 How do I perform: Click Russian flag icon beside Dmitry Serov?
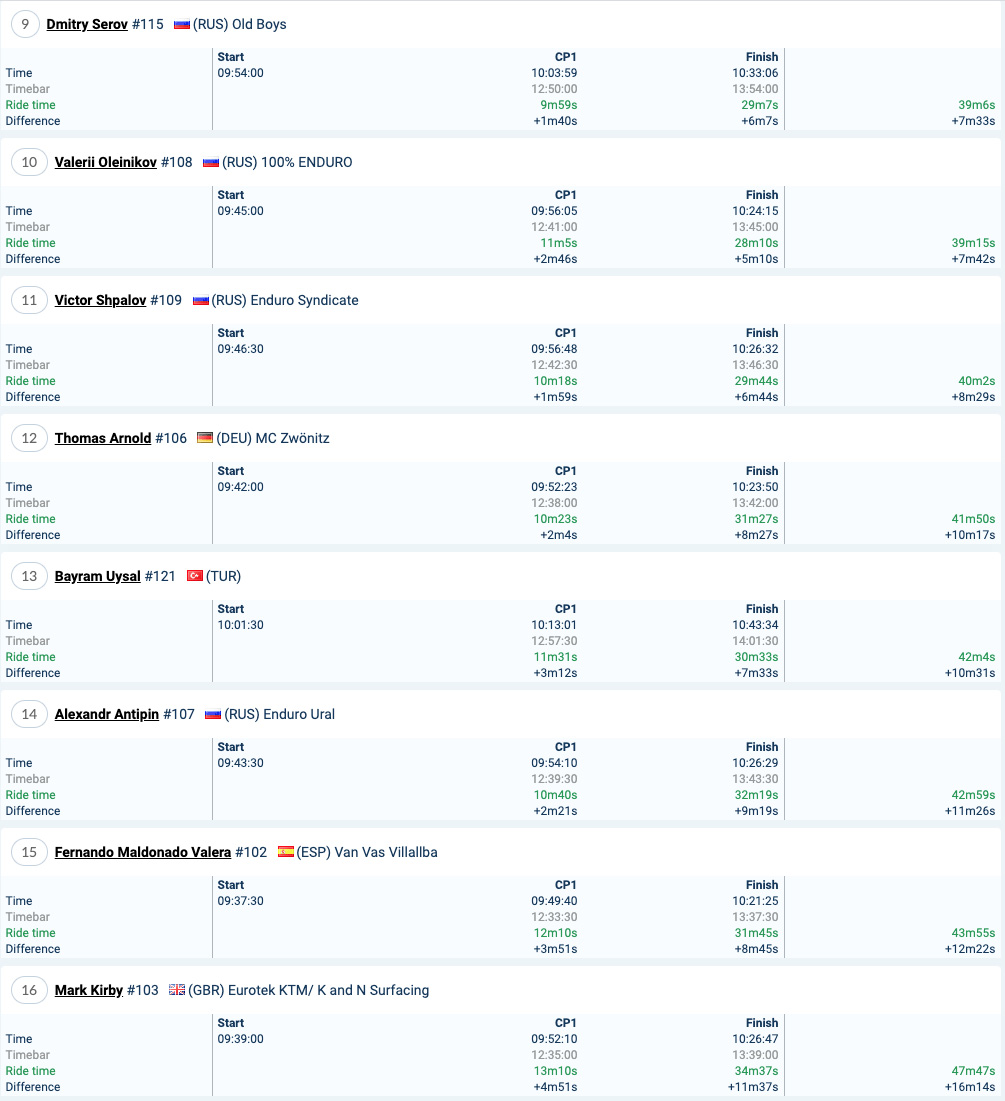tap(182, 25)
